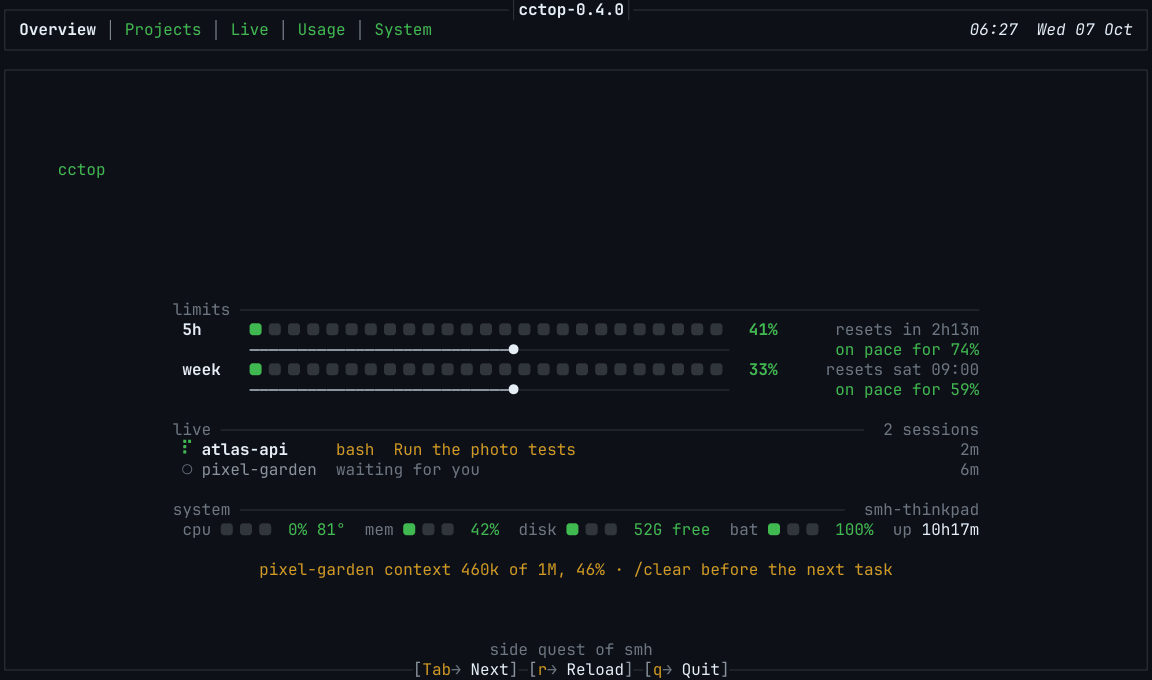The image size is (1152, 680).
Task: Click the 100% battery value
Action: click(854, 529)
